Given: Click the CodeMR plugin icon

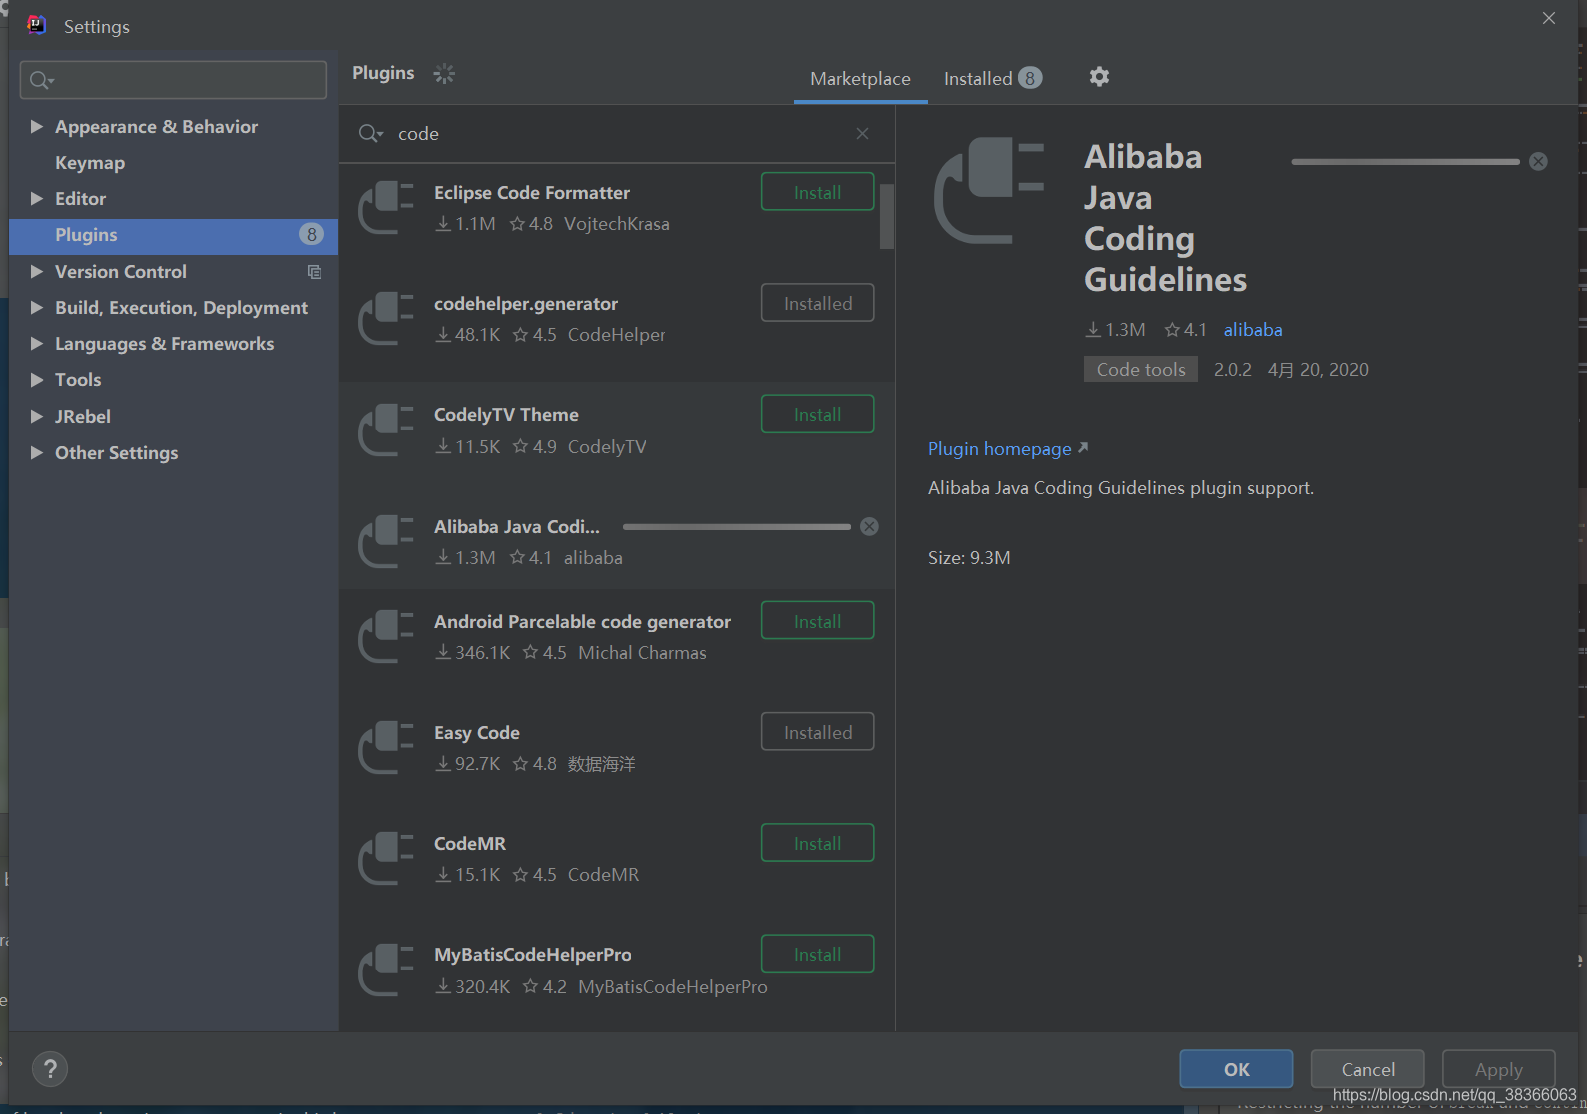Looking at the screenshot, I should coord(386,859).
